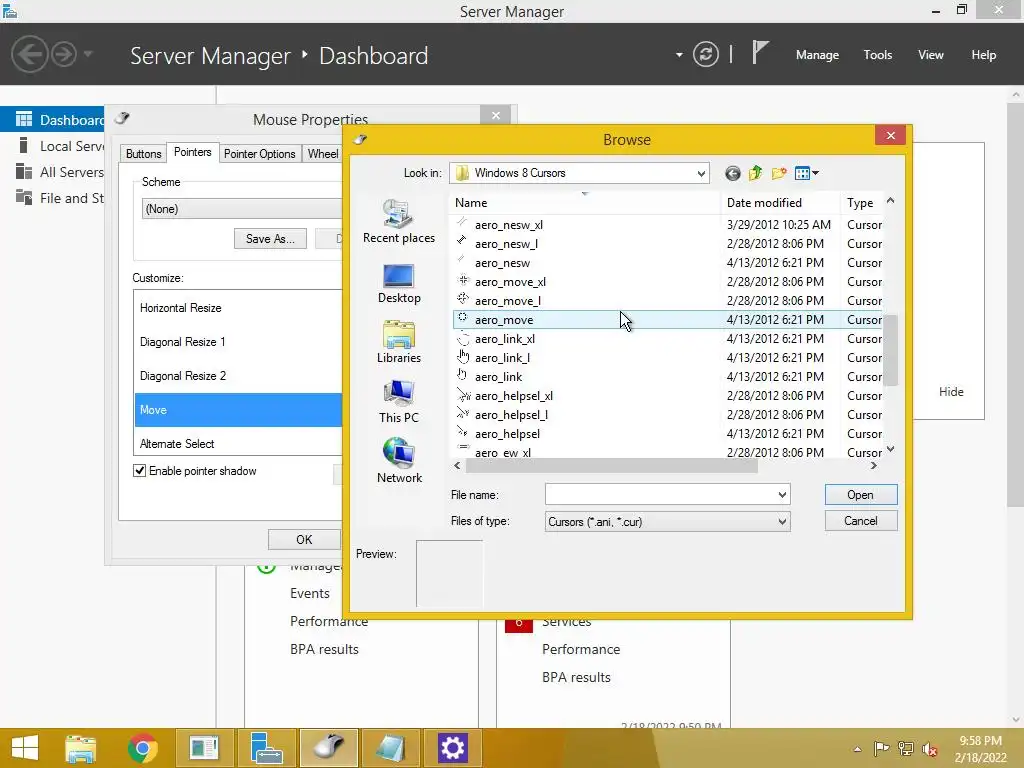The height and width of the screenshot is (768, 1024).
Task: Click the aero_link_l hand cursor icon
Action: pyautogui.click(x=463, y=356)
